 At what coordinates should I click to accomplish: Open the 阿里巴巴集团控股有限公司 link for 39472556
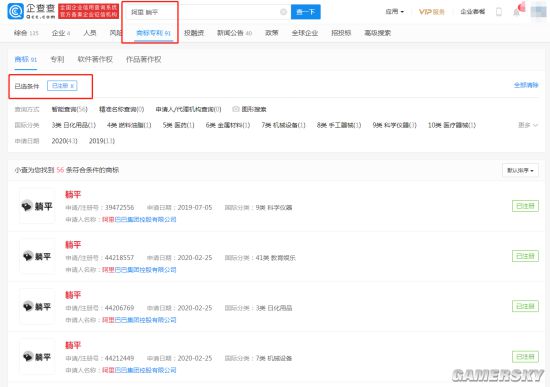pos(139,219)
